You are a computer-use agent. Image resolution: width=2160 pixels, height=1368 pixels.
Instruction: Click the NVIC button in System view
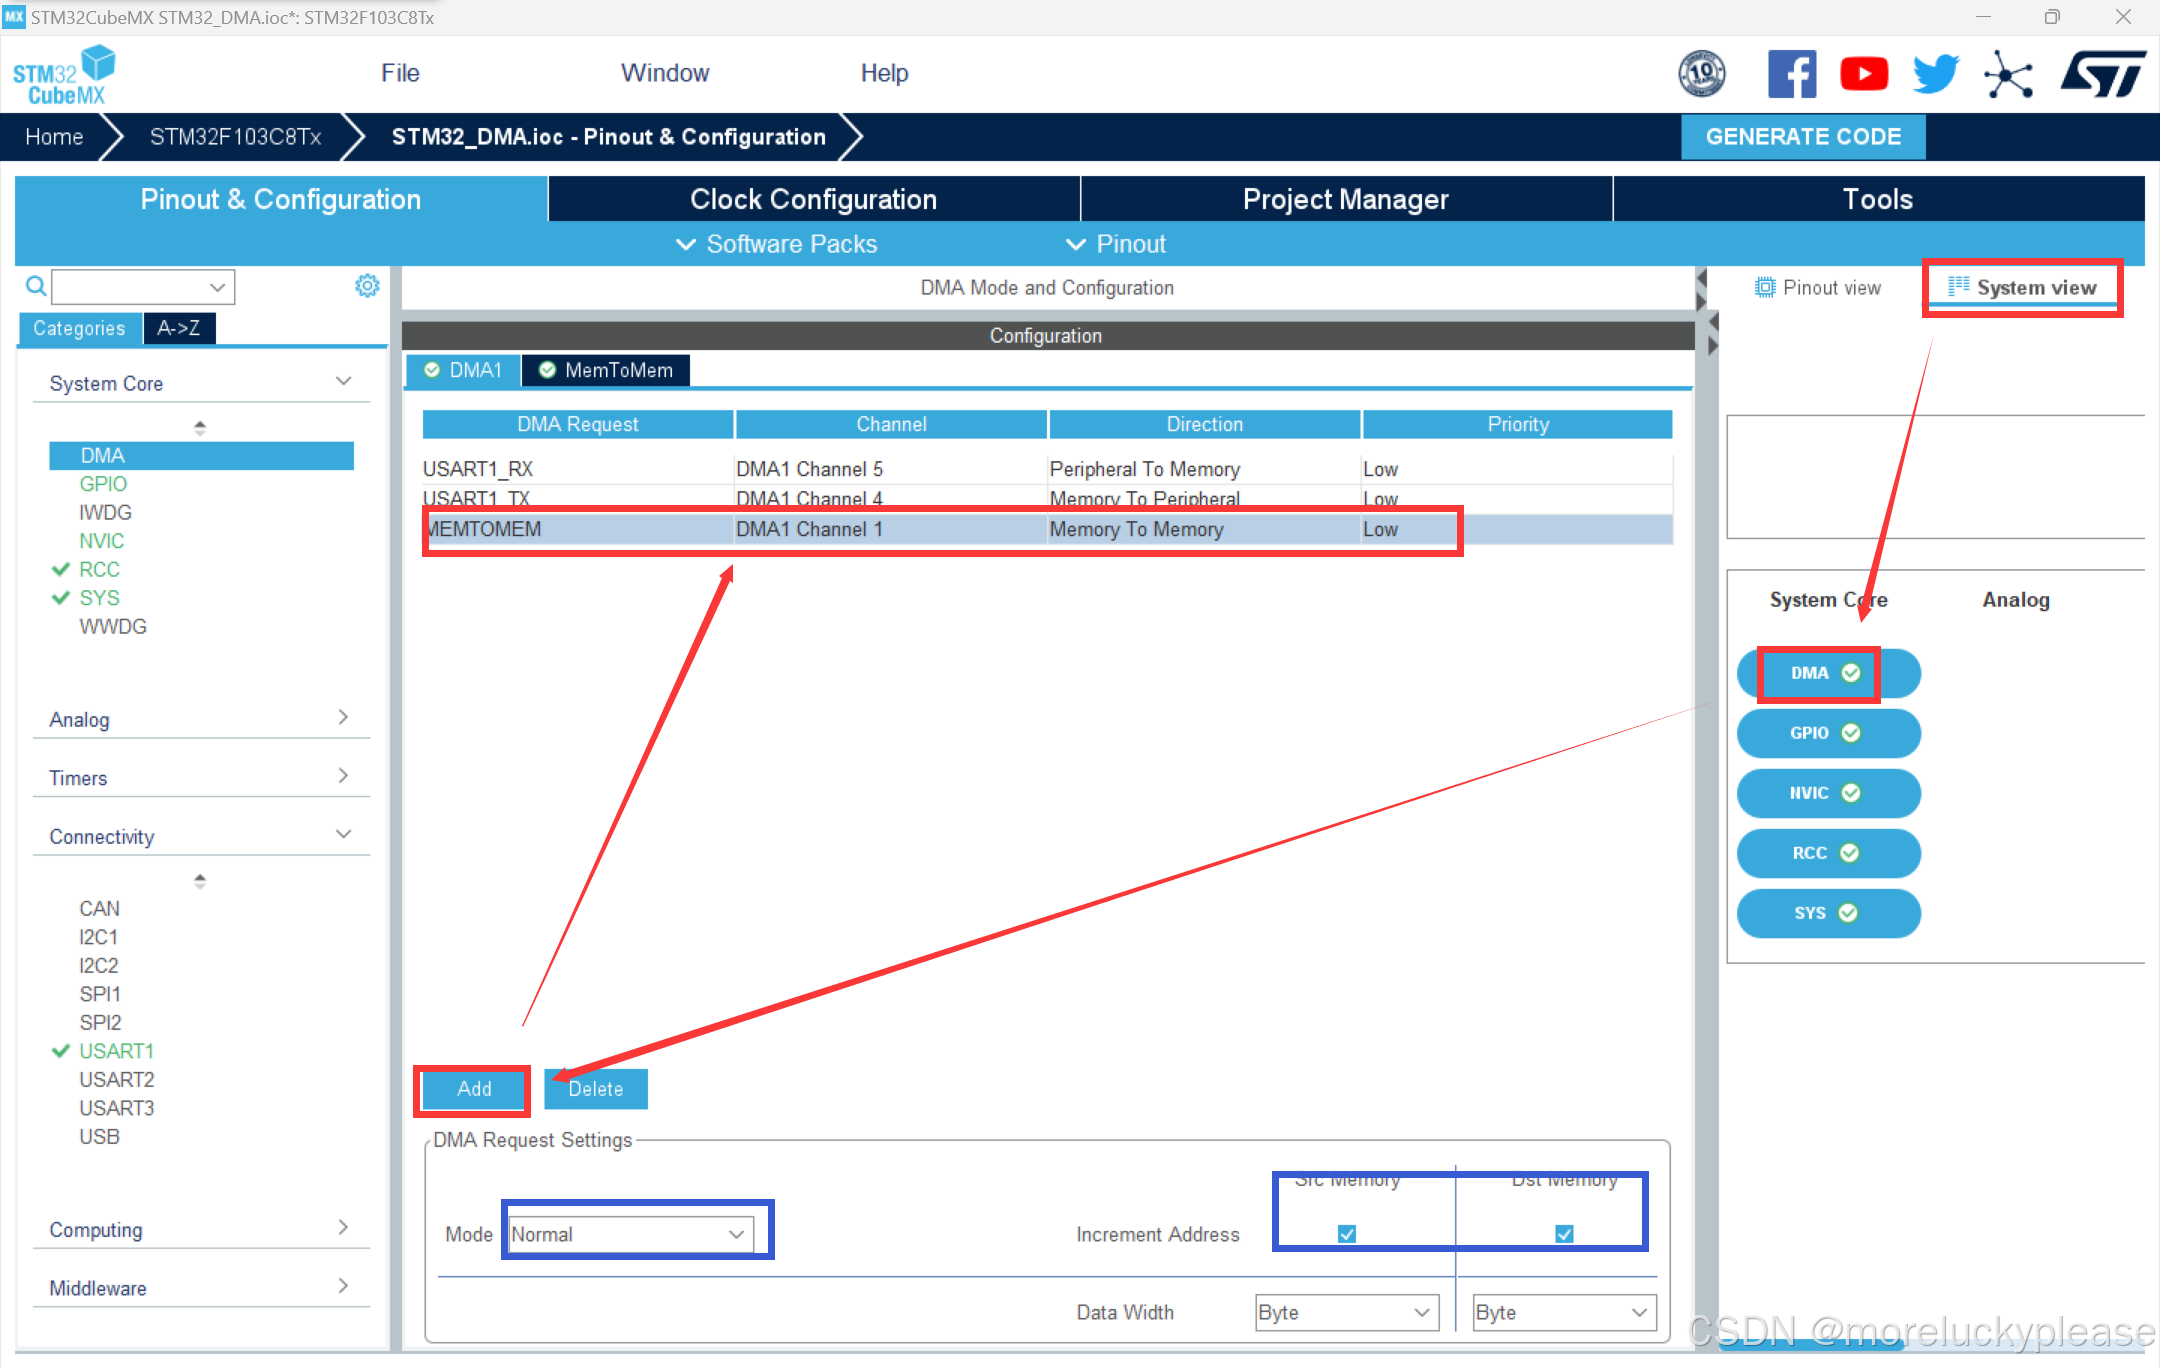coord(1827,793)
